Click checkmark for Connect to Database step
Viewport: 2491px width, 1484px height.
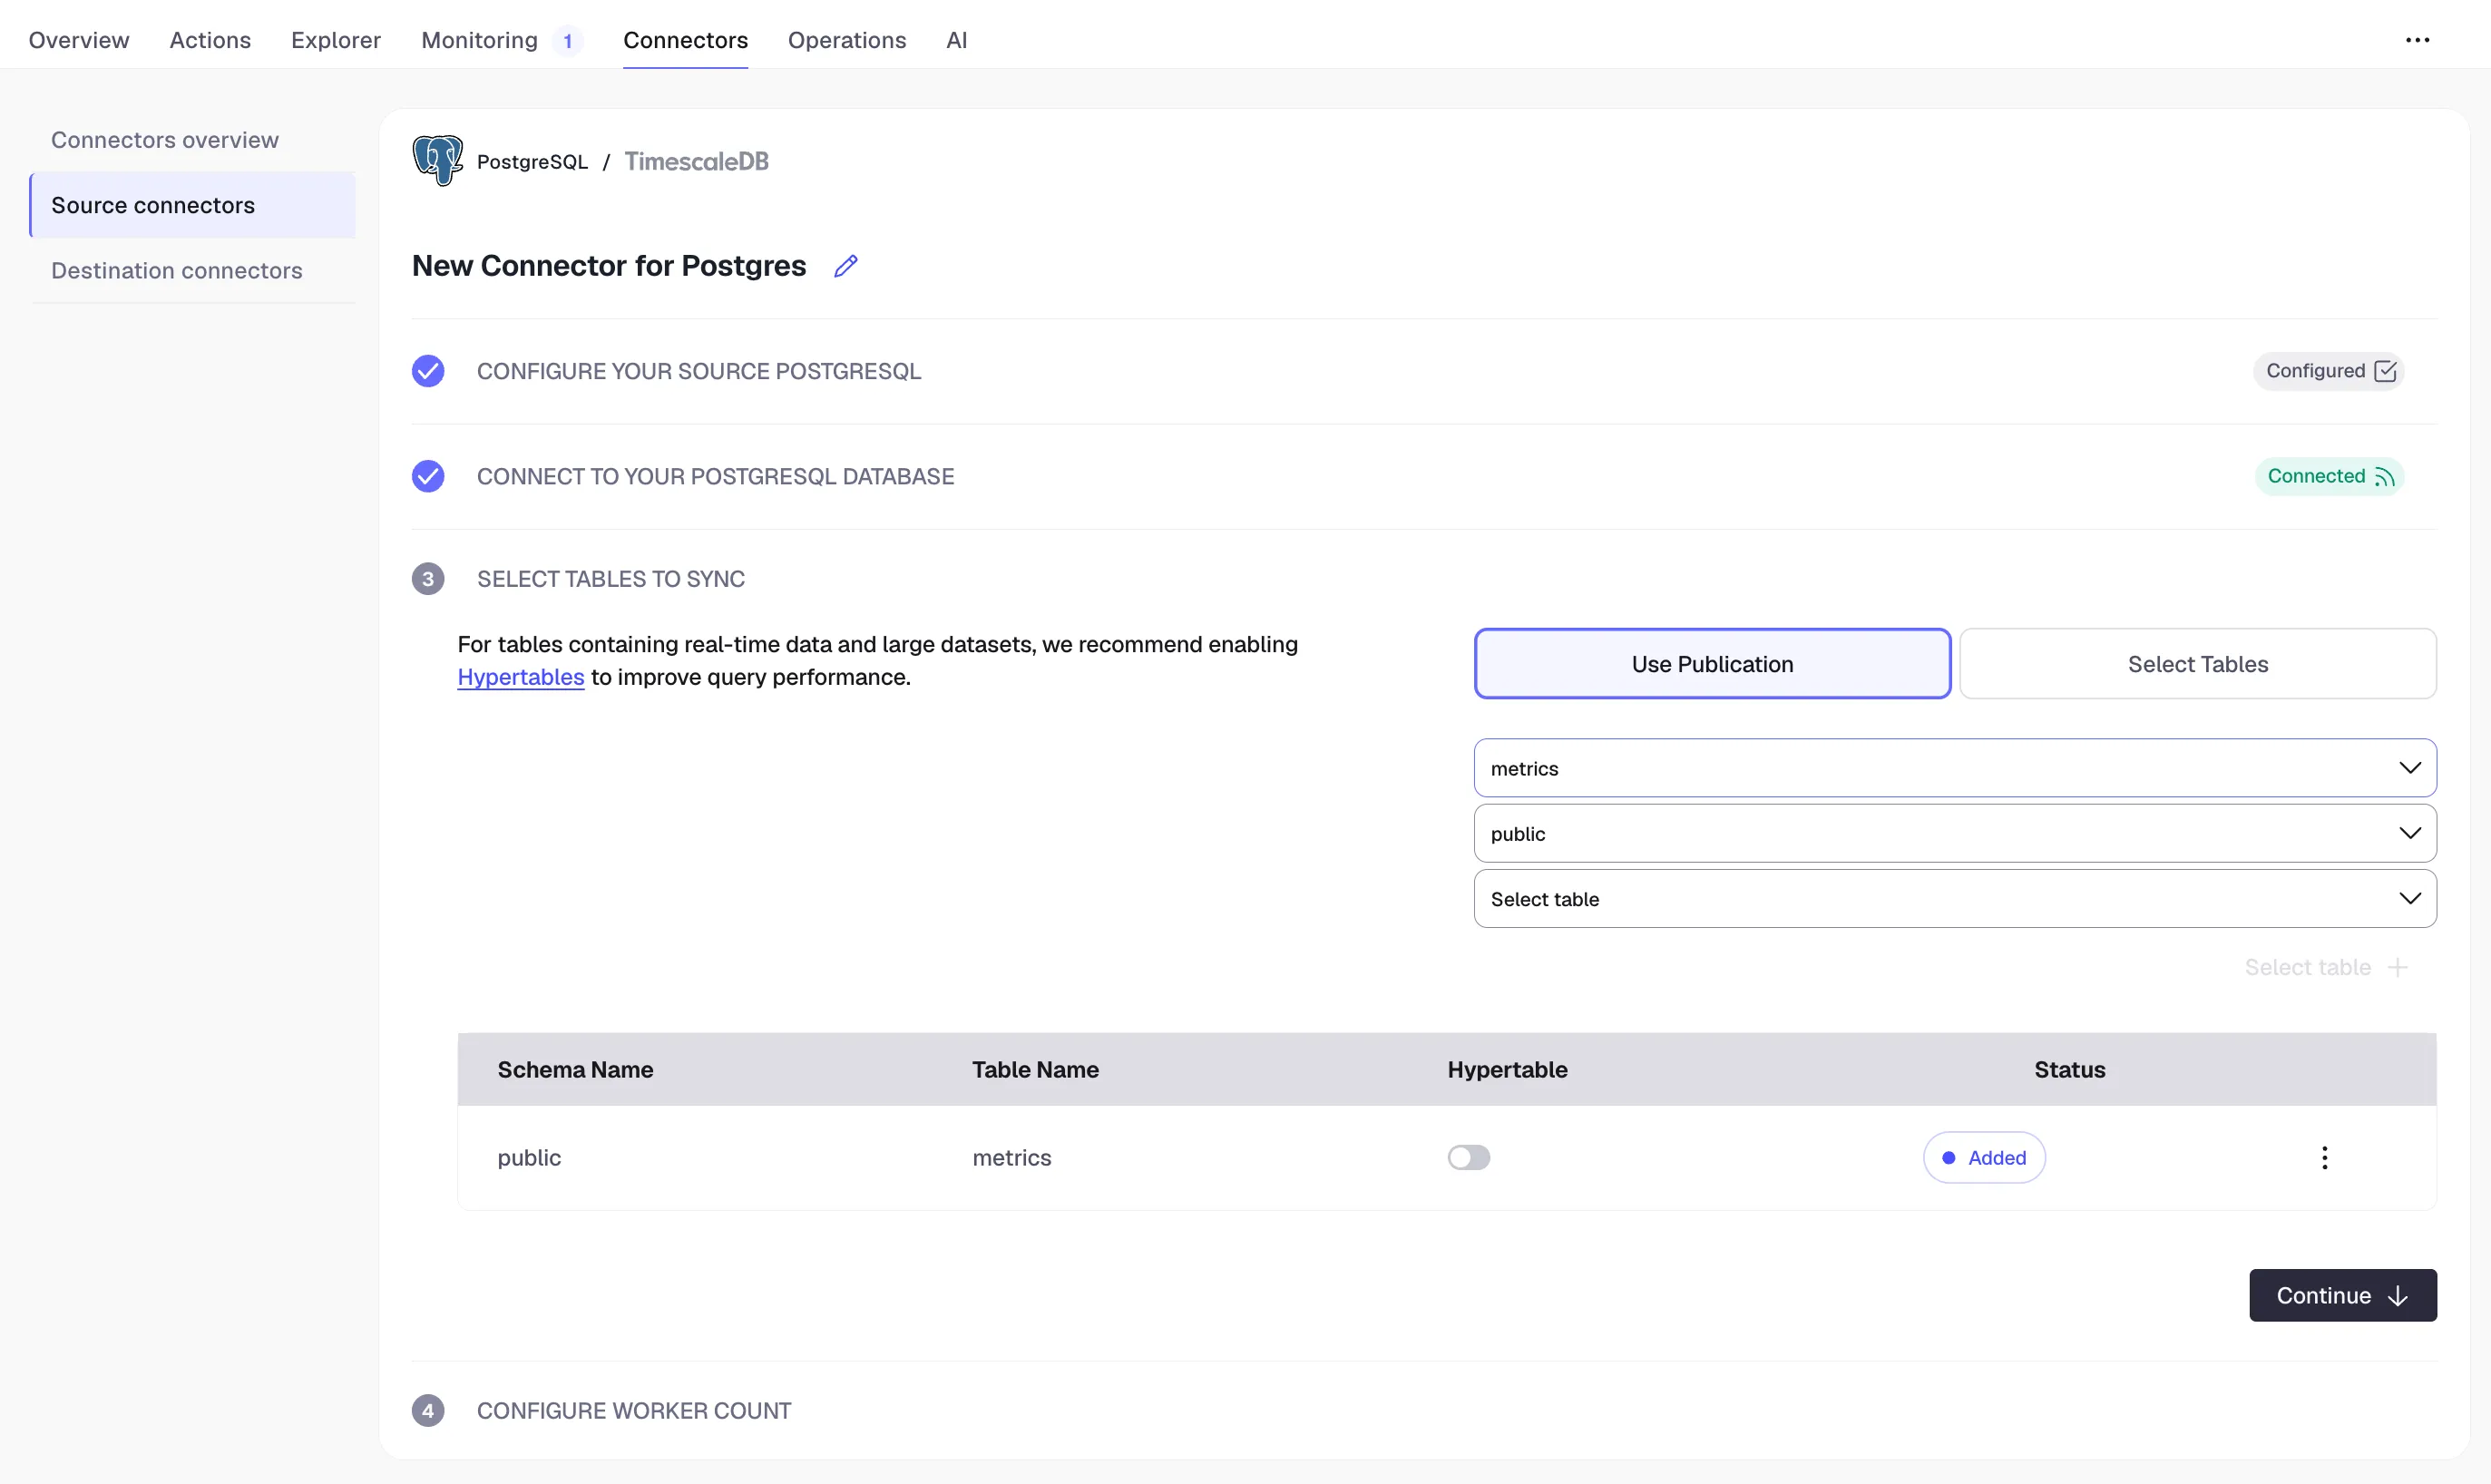pos(428,476)
